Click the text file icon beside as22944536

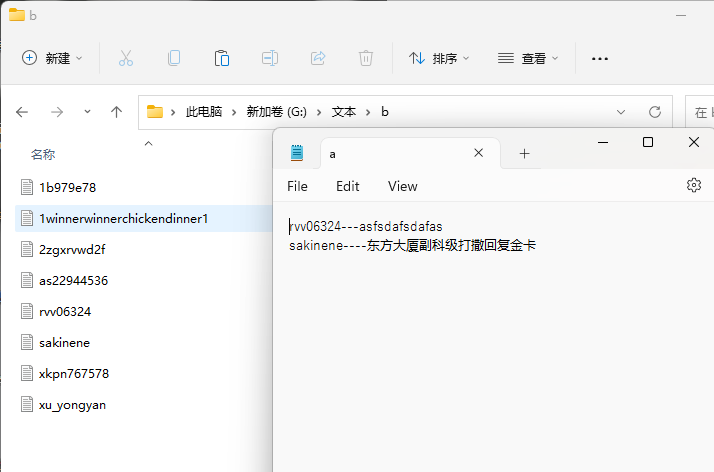click(27, 280)
